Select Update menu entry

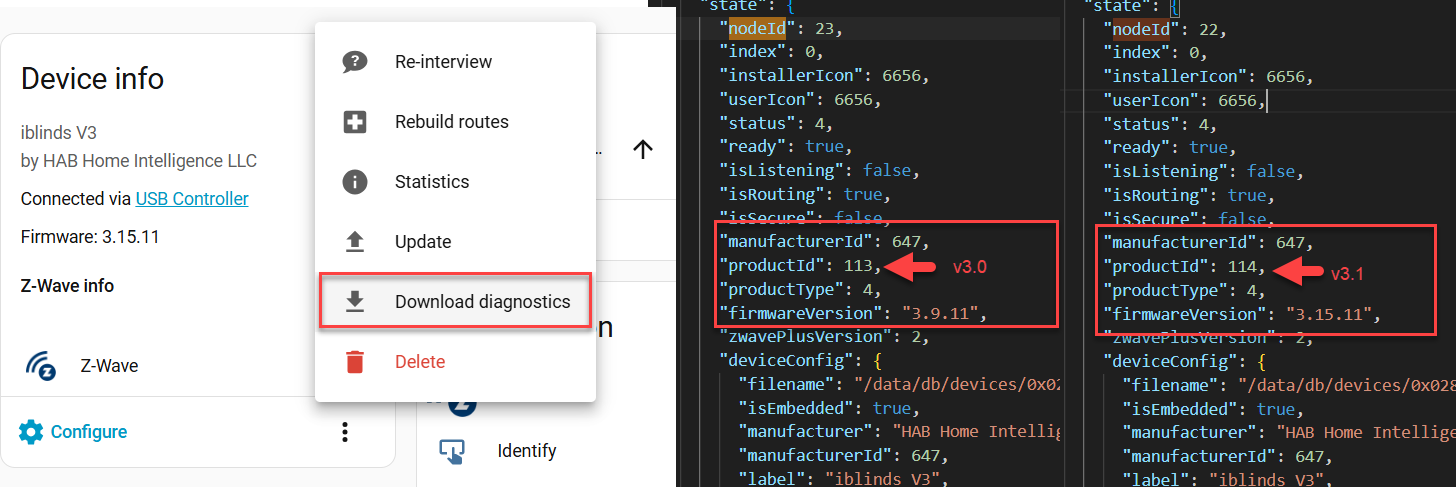(x=456, y=242)
